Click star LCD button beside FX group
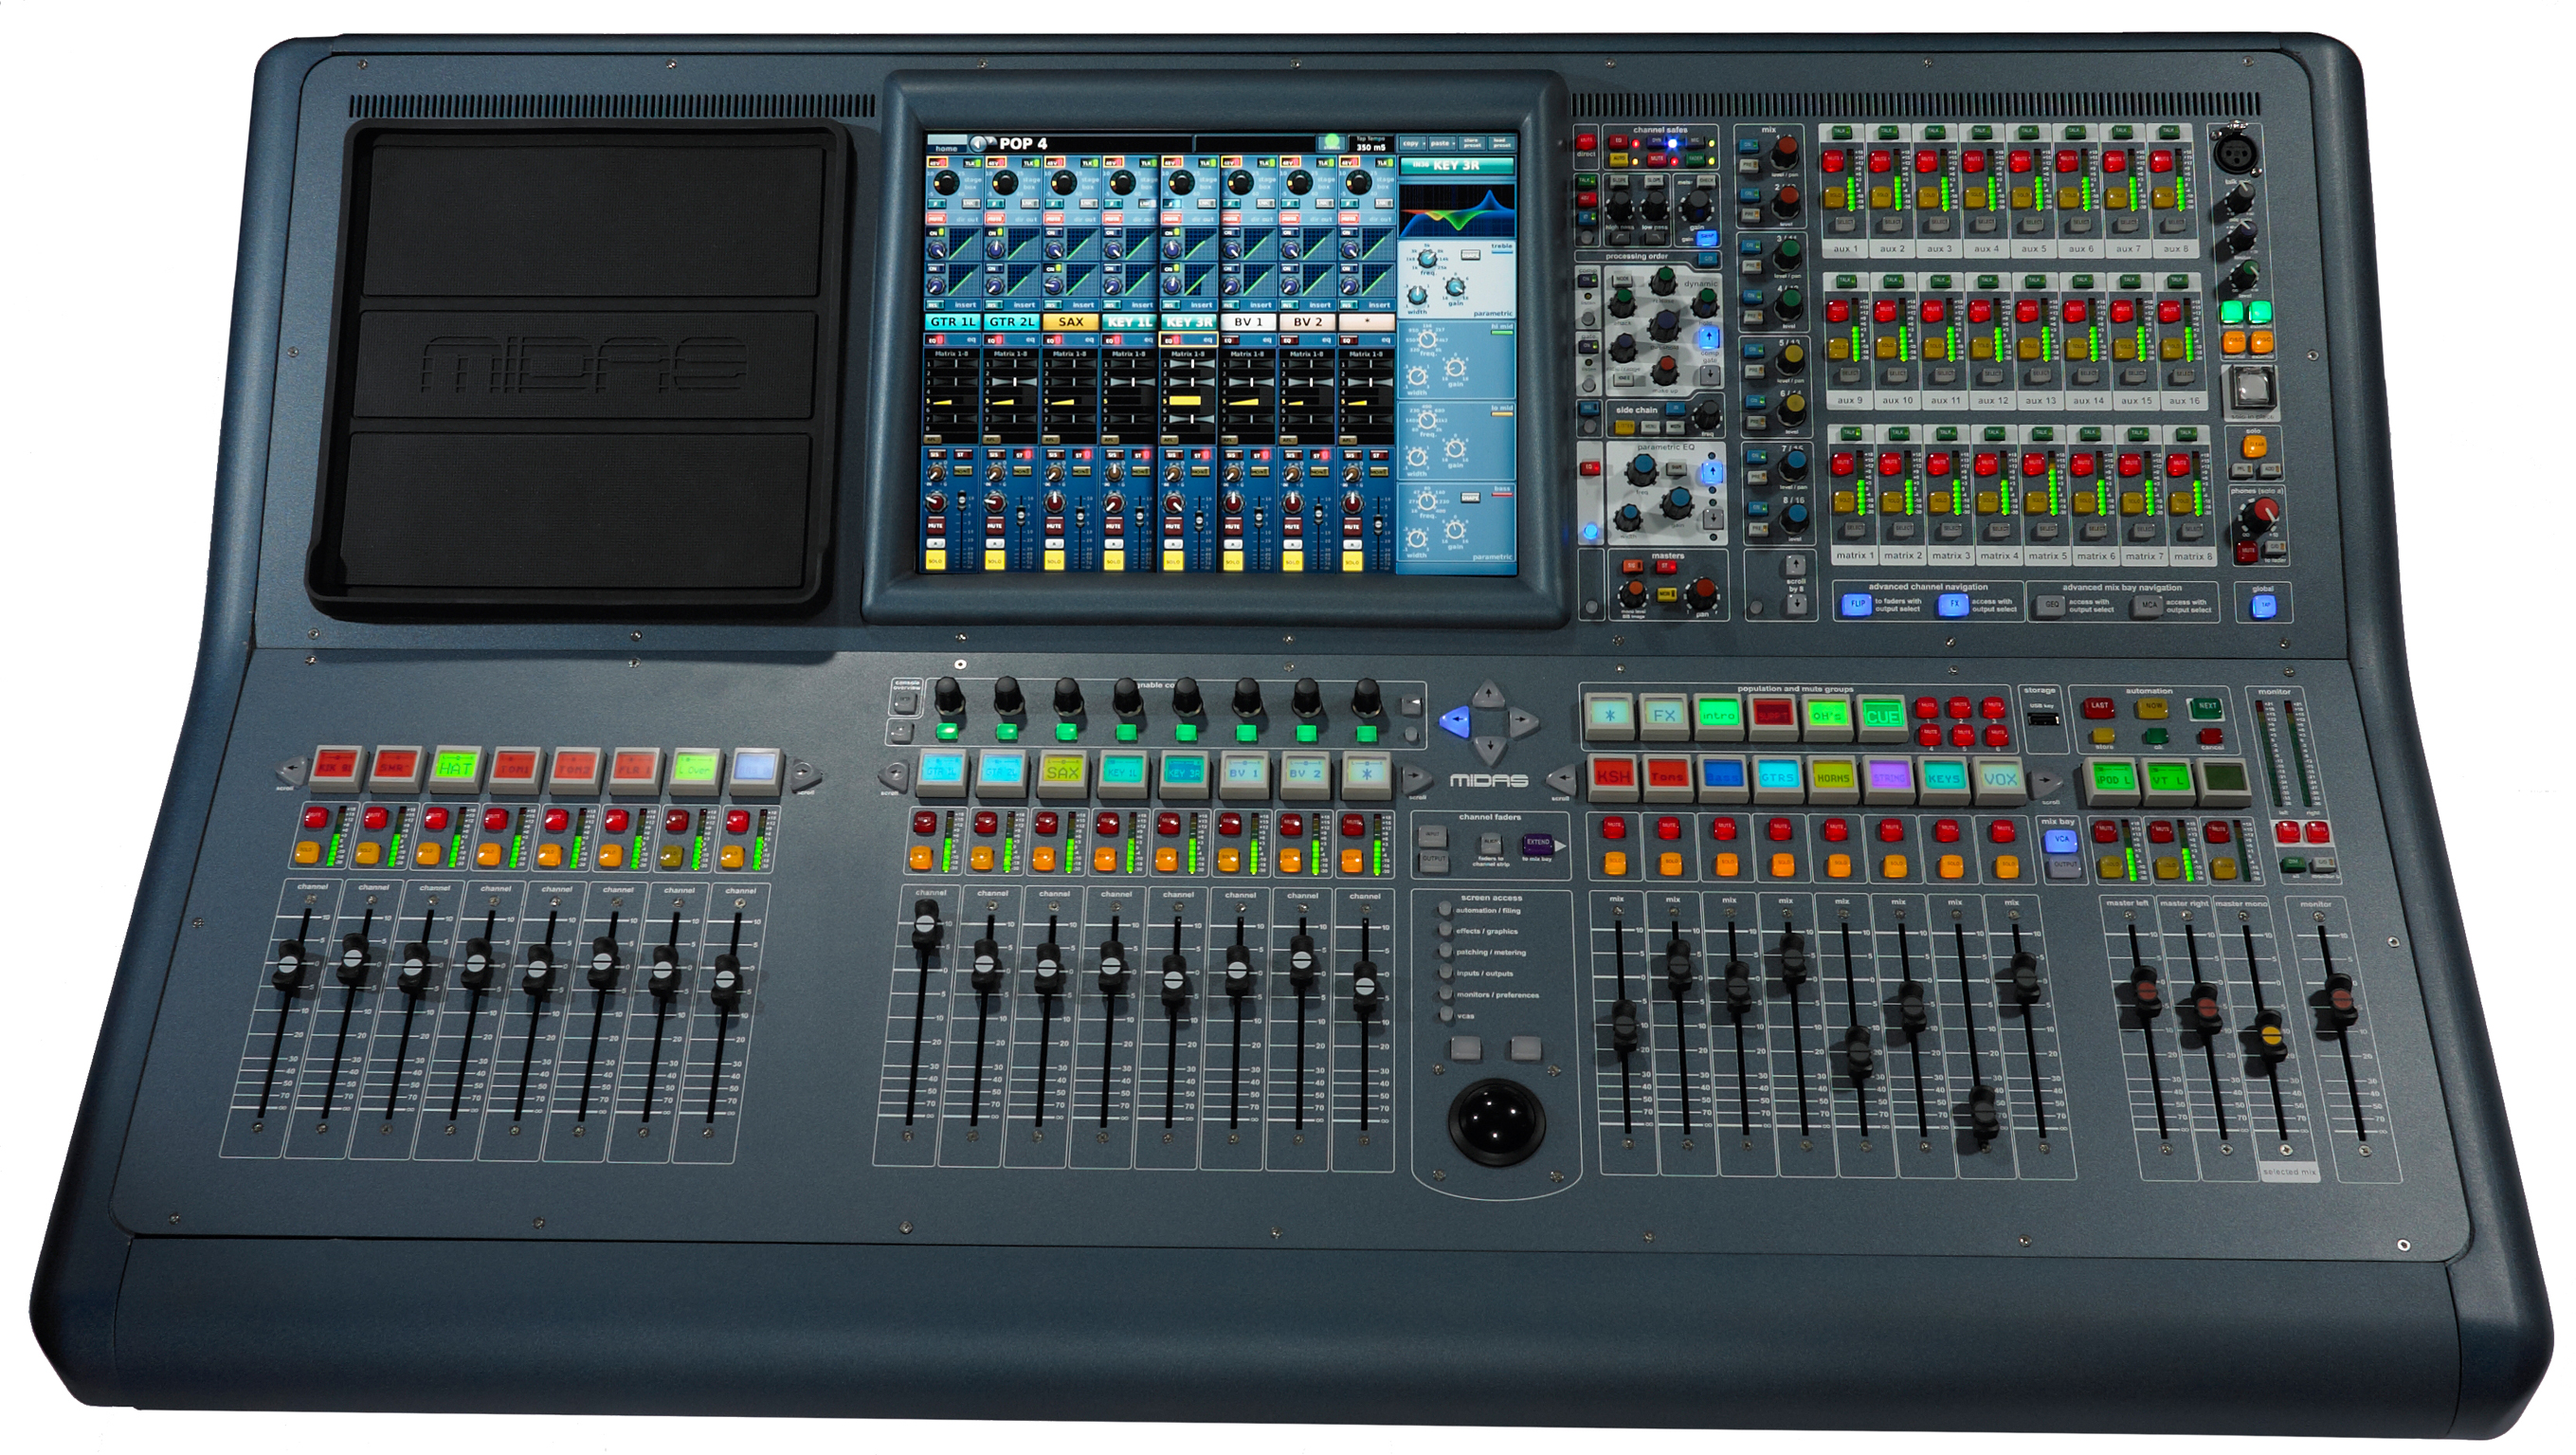The height and width of the screenshot is (1455, 2576). tap(1610, 716)
